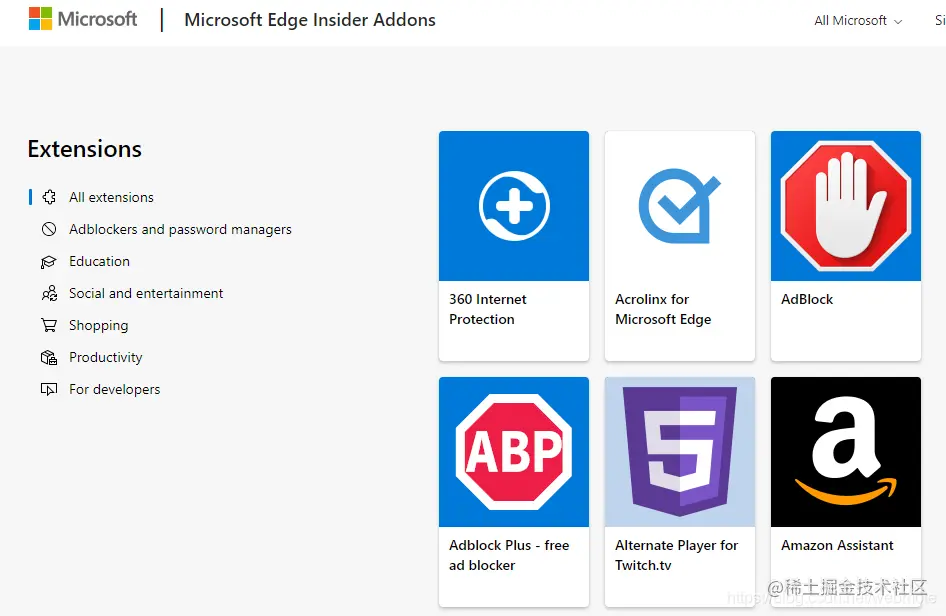This screenshot has width=946, height=616.
Task: Click Acrolinx for Microsoft Edge title
Action: coord(663,309)
